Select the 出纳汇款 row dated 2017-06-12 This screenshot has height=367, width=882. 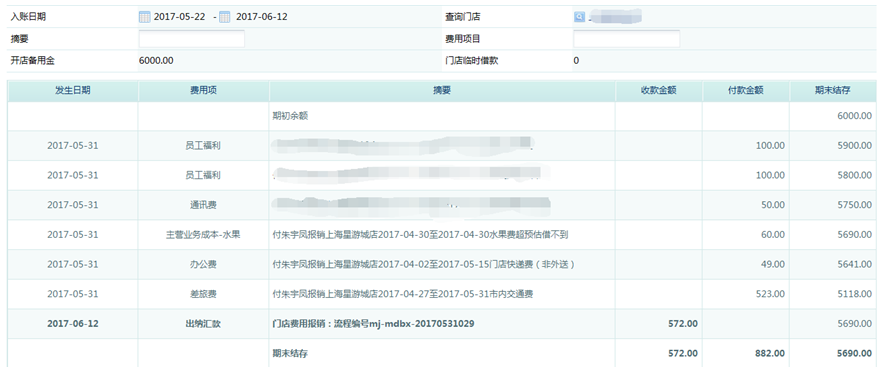(442, 324)
